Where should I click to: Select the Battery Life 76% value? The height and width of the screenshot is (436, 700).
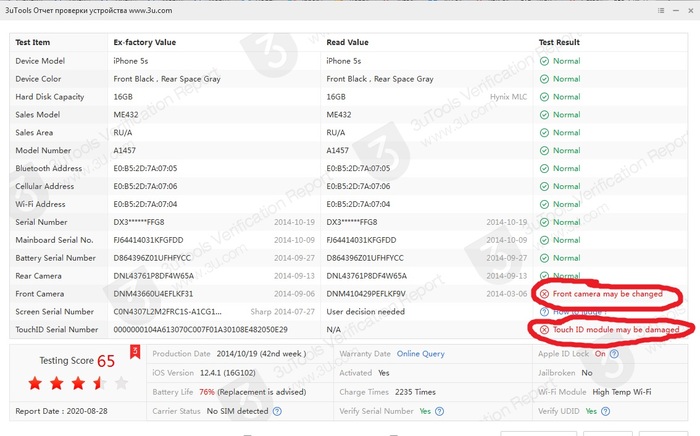pyautogui.click(x=207, y=392)
